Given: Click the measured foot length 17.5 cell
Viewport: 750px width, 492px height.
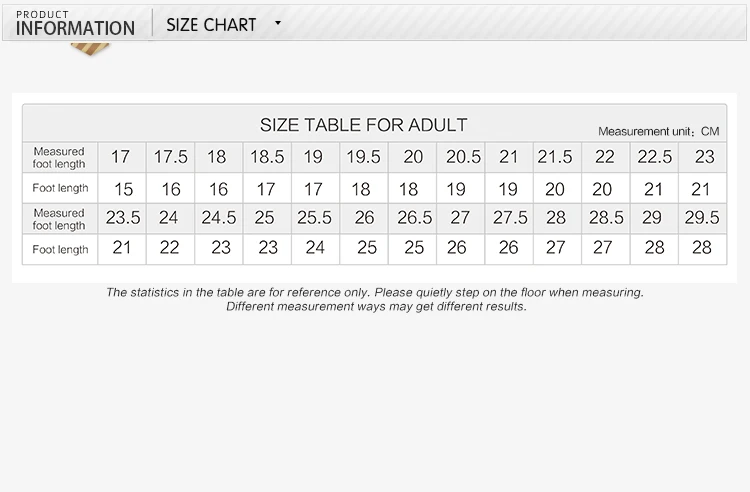Looking at the screenshot, I should pos(170,157).
